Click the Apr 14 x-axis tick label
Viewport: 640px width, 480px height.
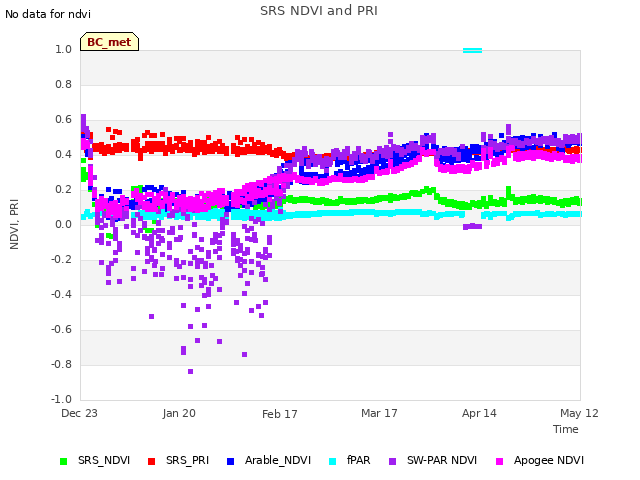point(479,413)
